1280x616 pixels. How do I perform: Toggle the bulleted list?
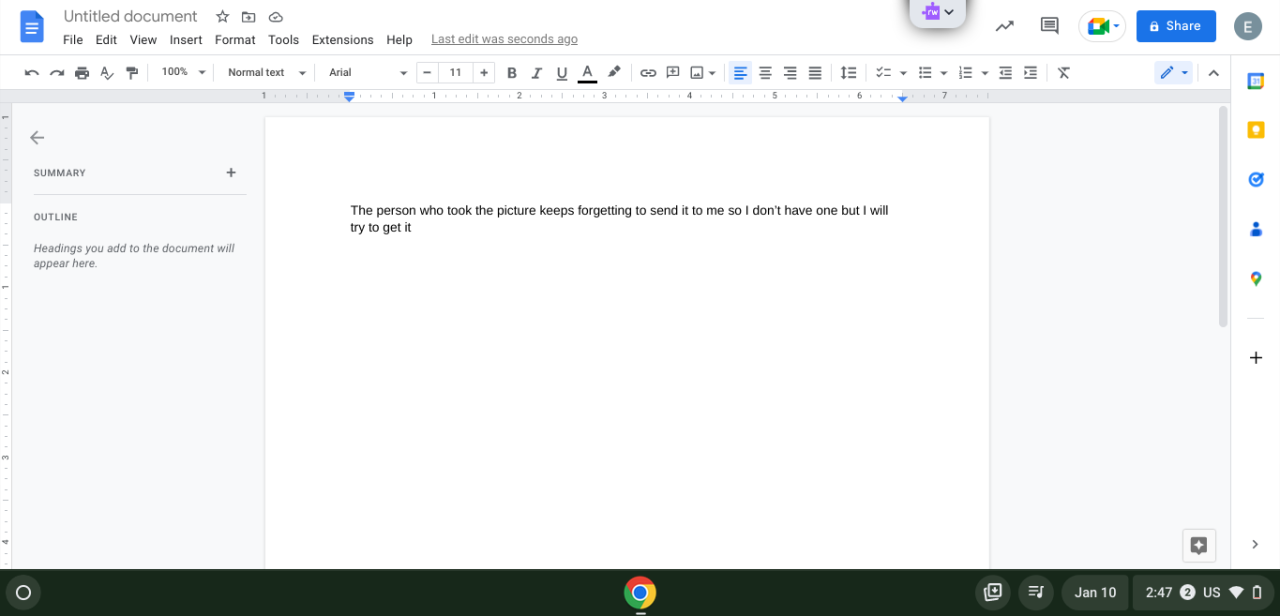(x=925, y=73)
